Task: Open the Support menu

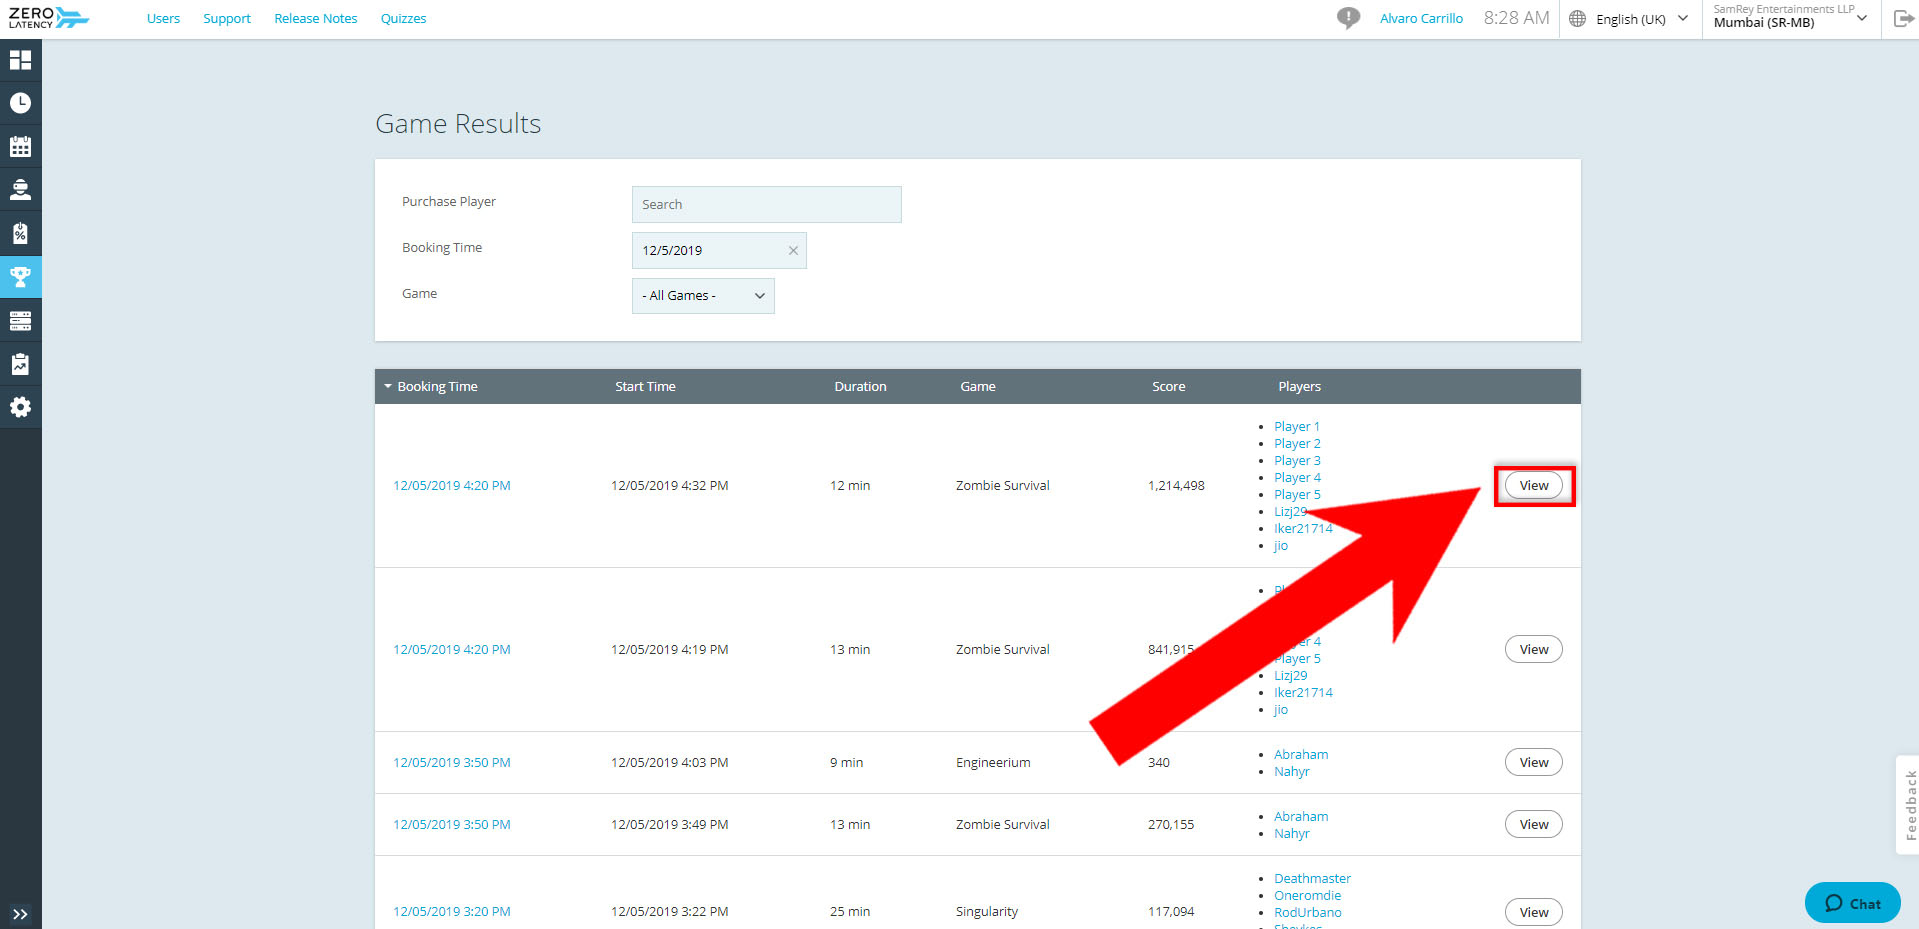Action: pyautogui.click(x=227, y=18)
